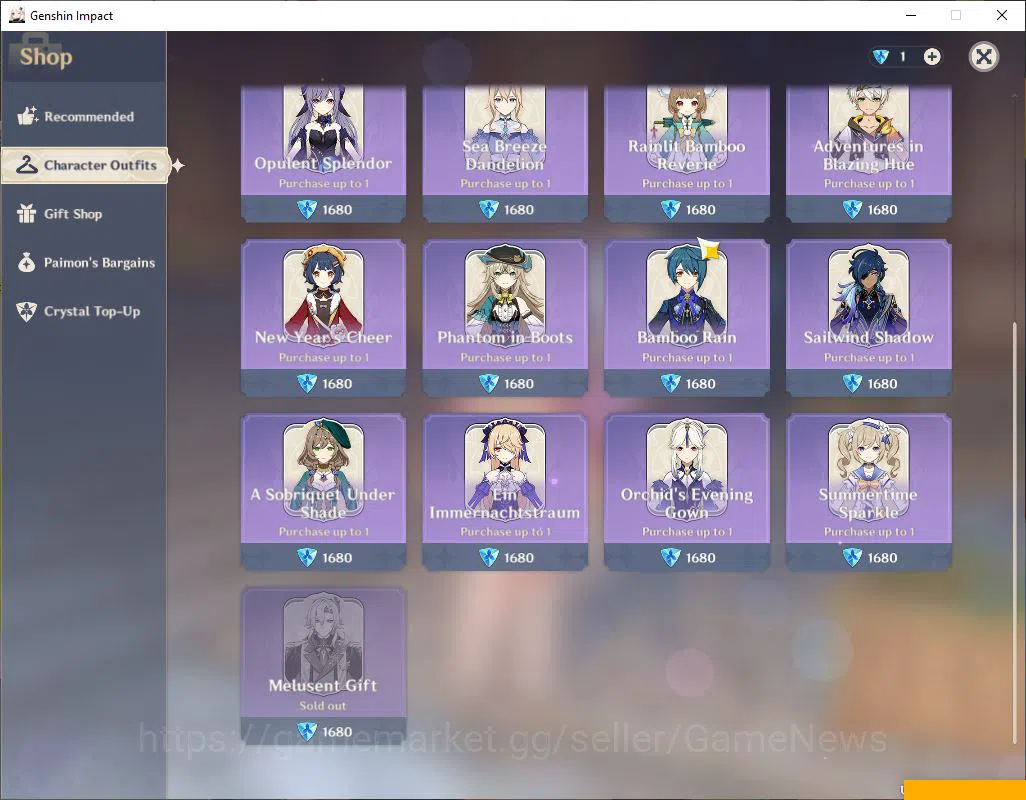Click the Shop header title
The height and width of the screenshot is (800, 1026).
point(46,56)
